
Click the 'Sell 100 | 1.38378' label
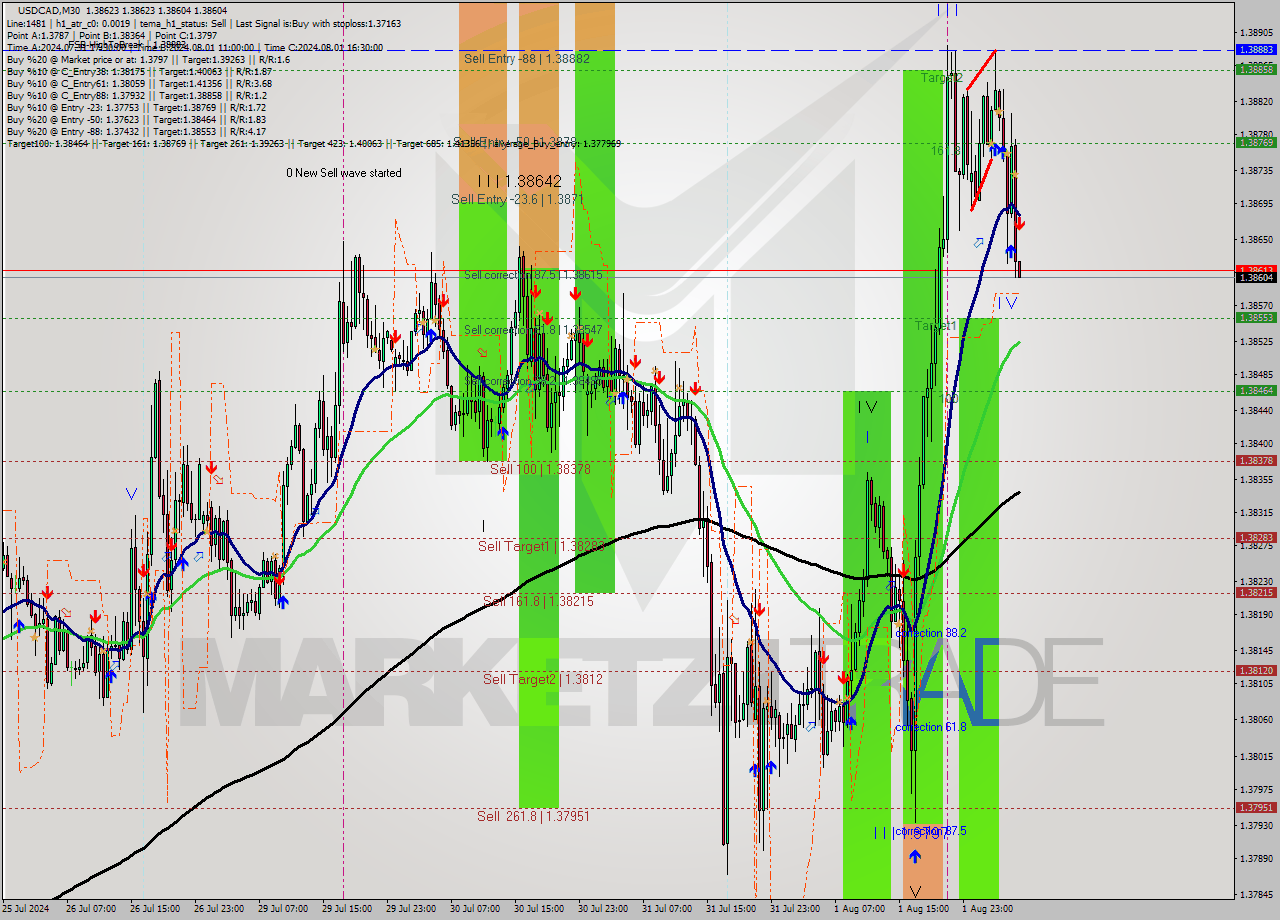540,469
